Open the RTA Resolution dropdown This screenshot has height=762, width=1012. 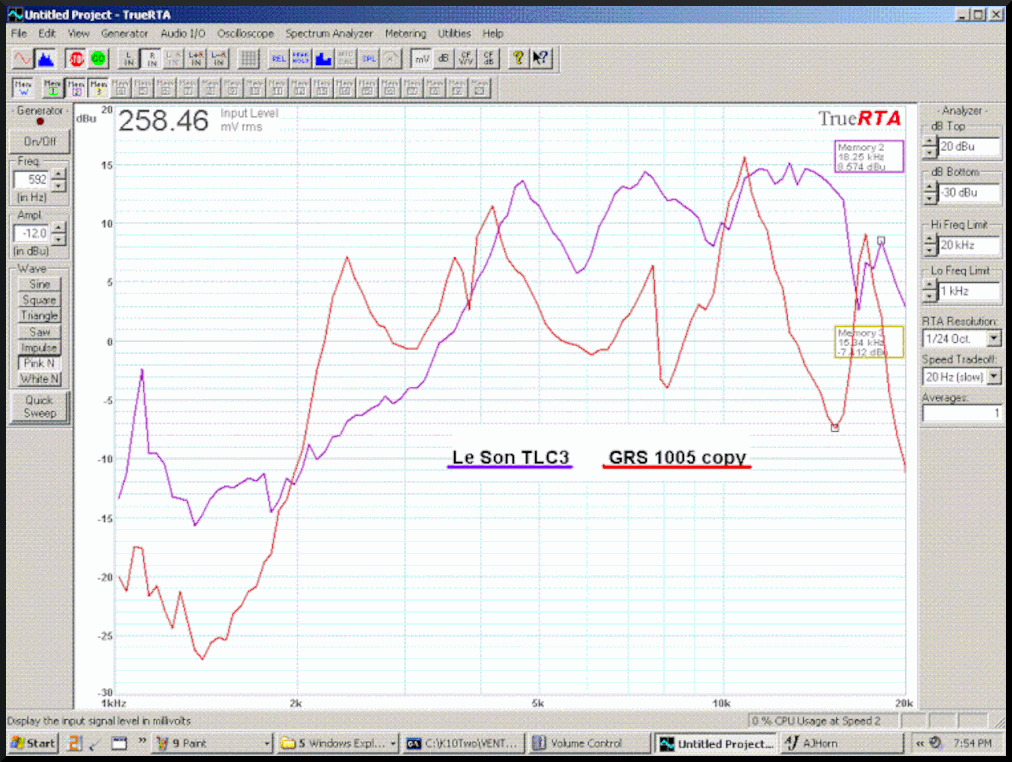[993, 338]
